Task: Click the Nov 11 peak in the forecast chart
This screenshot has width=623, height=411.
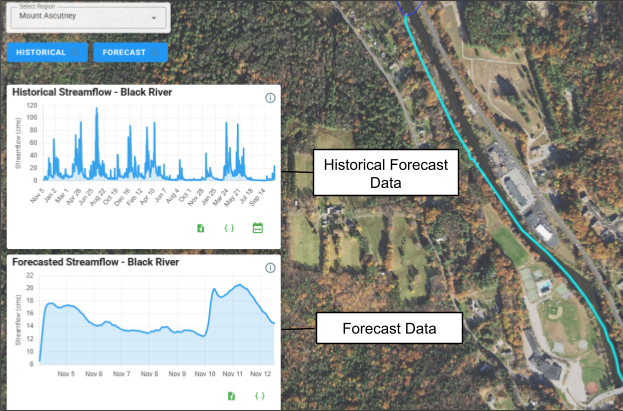Action: pos(239,285)
